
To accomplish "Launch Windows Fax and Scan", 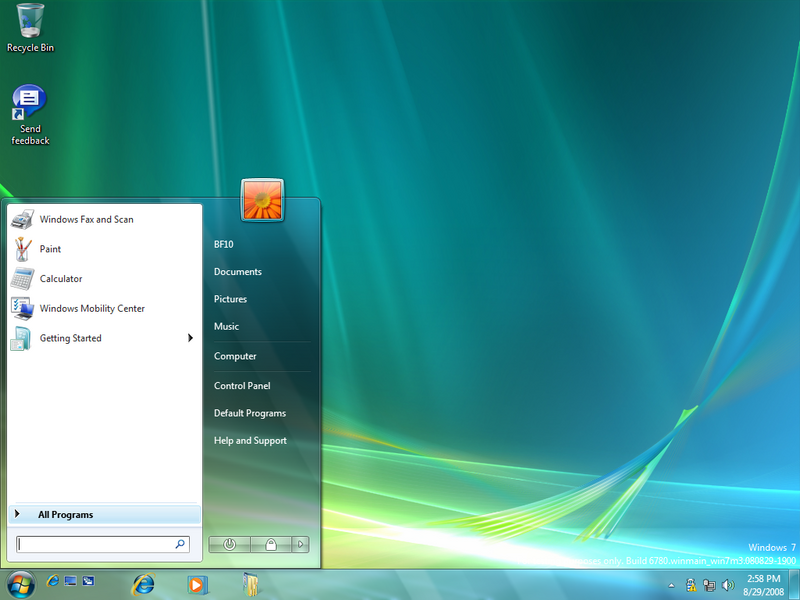I will click(x=86, y=219).
